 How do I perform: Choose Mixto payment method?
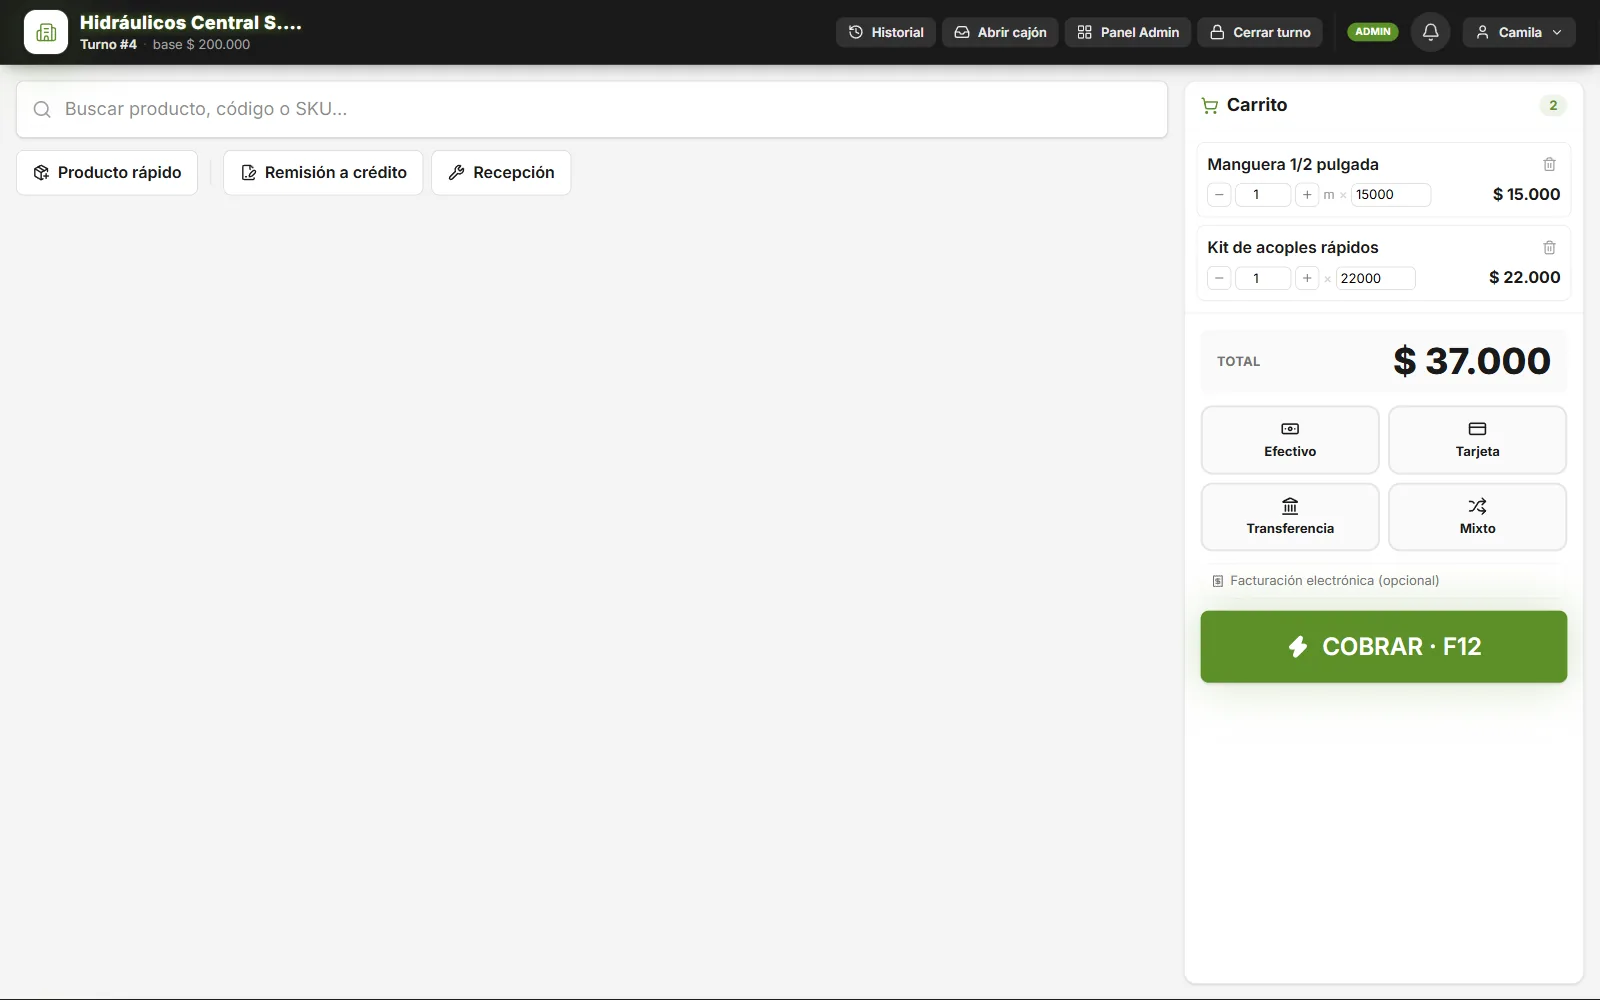click(x=1477, y=517)
